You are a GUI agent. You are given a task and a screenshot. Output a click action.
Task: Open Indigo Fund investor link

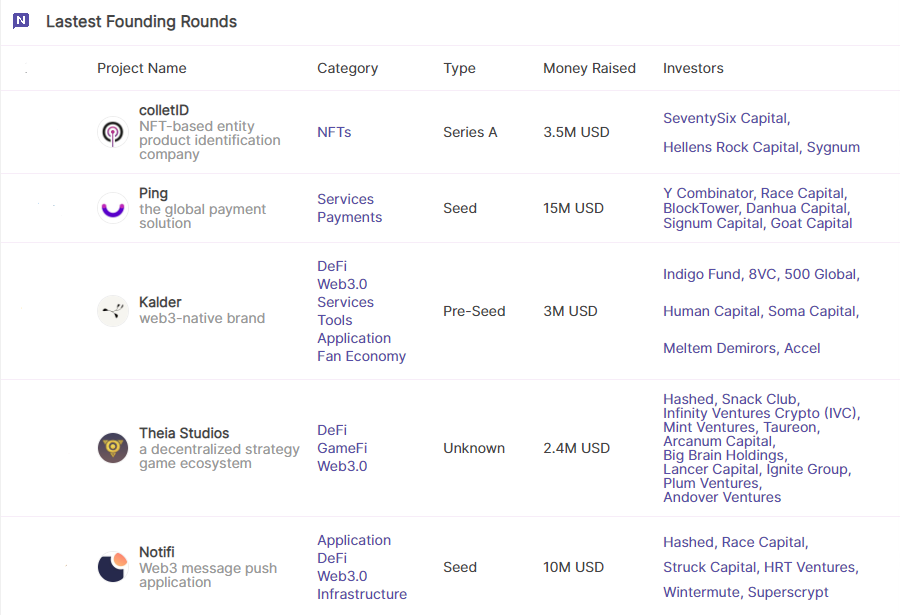703,274
